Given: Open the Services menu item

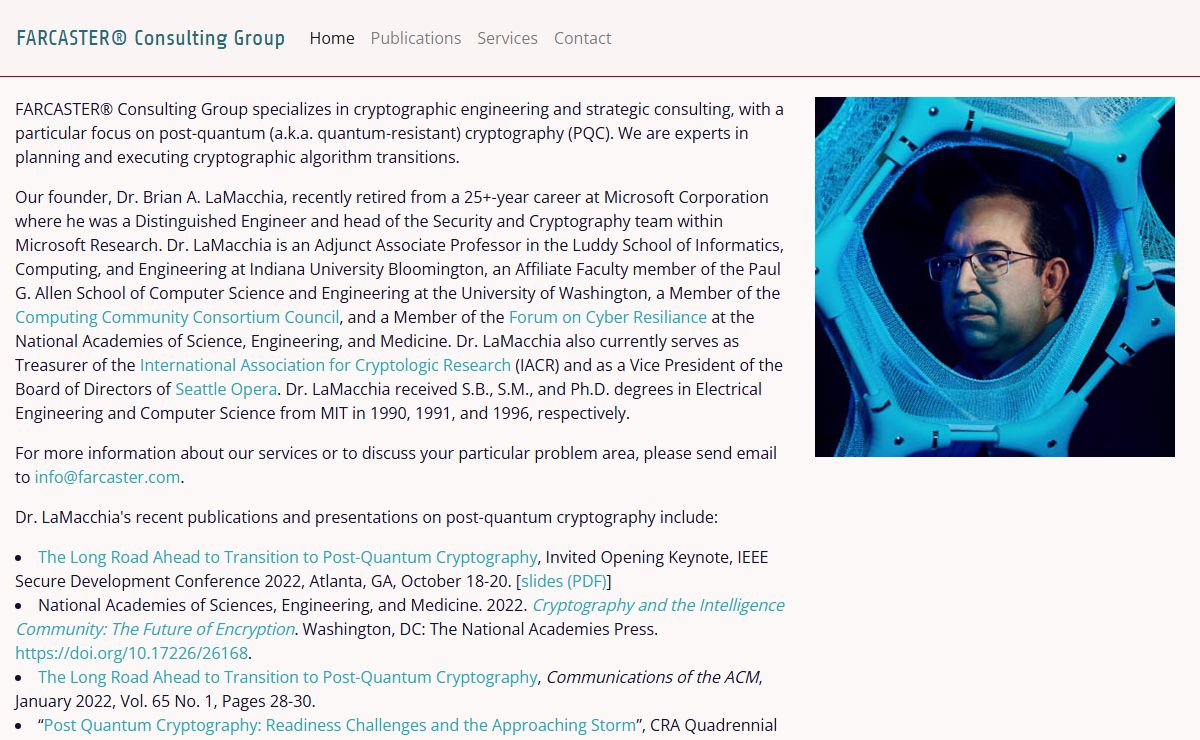Looking at the screenshot, I should click(507, 38).
